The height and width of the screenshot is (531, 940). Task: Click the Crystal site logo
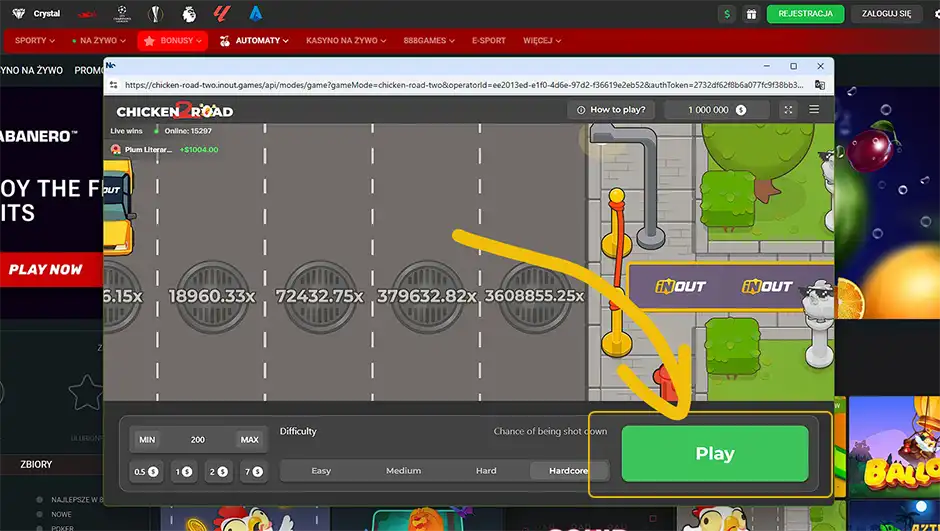click(x=36, y=13)
